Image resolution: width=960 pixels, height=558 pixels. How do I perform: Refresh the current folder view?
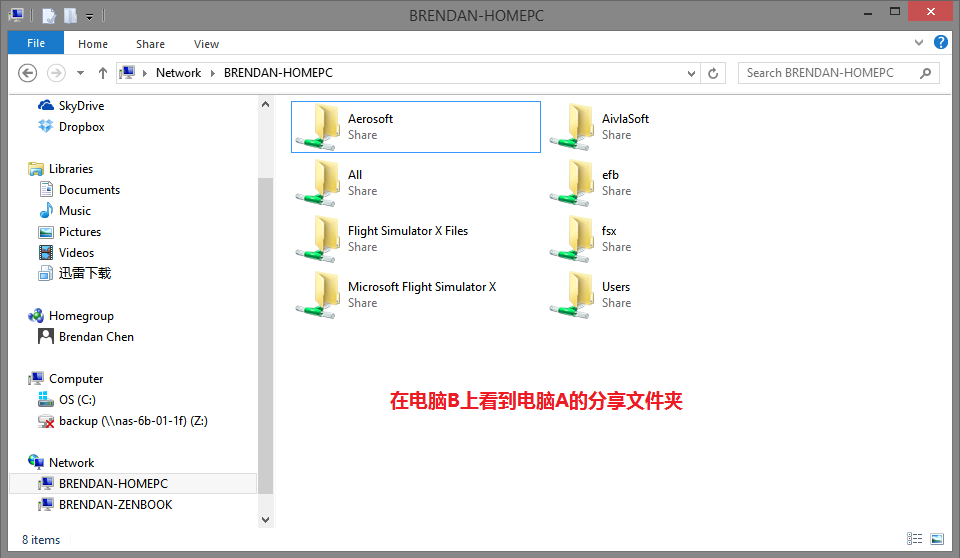(x=713, y=73)
